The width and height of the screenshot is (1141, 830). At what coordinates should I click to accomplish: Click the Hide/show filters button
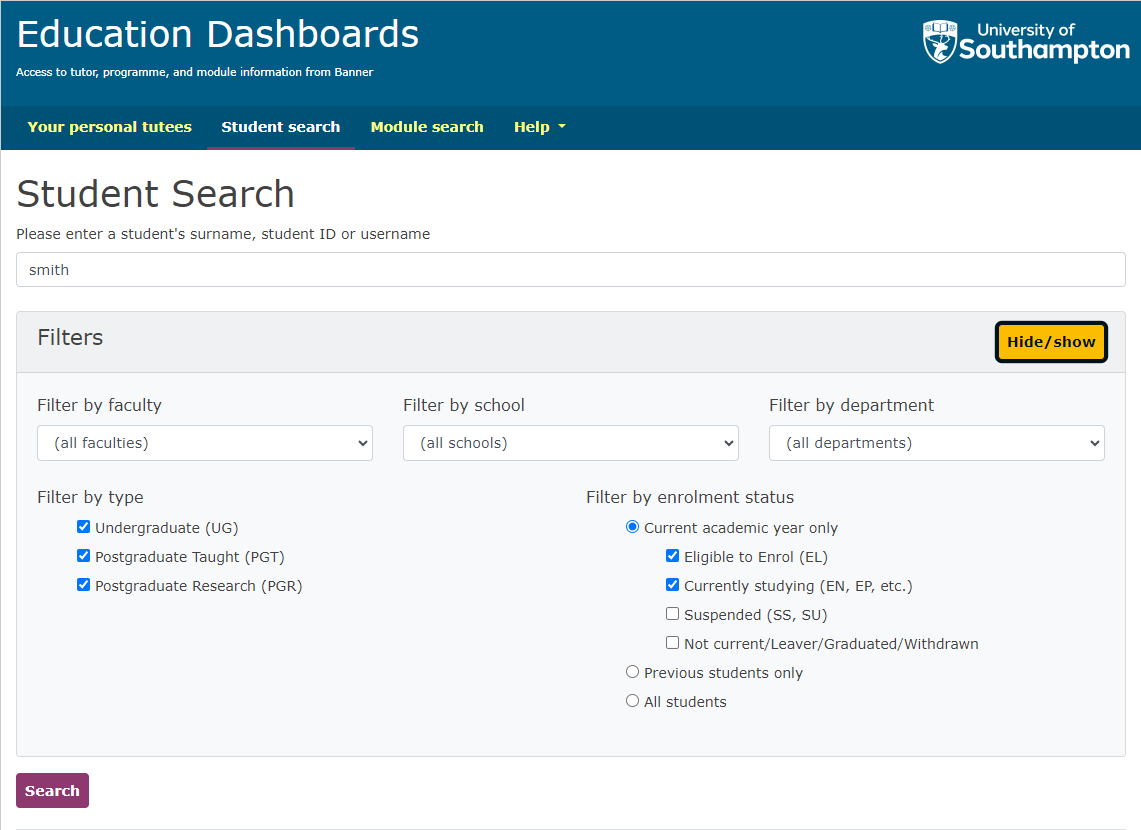(1050, 341)
